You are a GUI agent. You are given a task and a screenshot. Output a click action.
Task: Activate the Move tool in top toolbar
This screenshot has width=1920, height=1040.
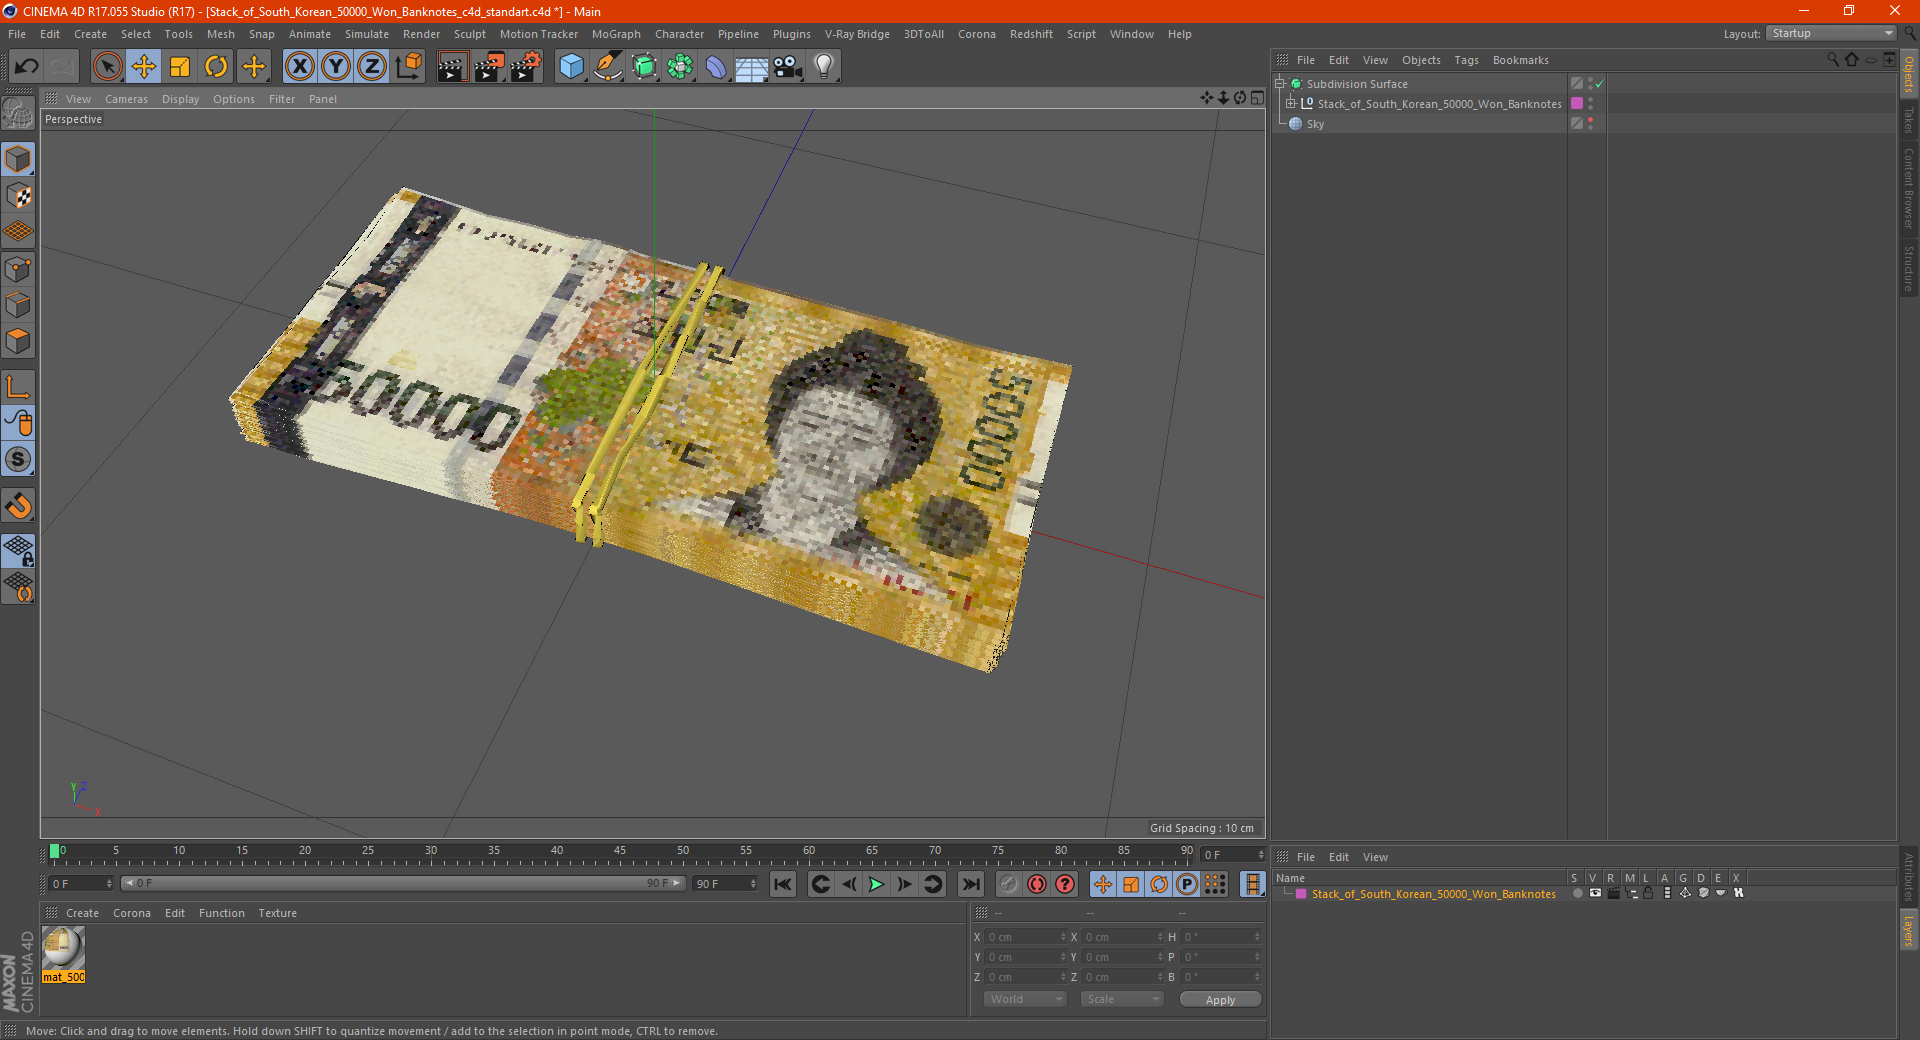(x=144, y=67)
